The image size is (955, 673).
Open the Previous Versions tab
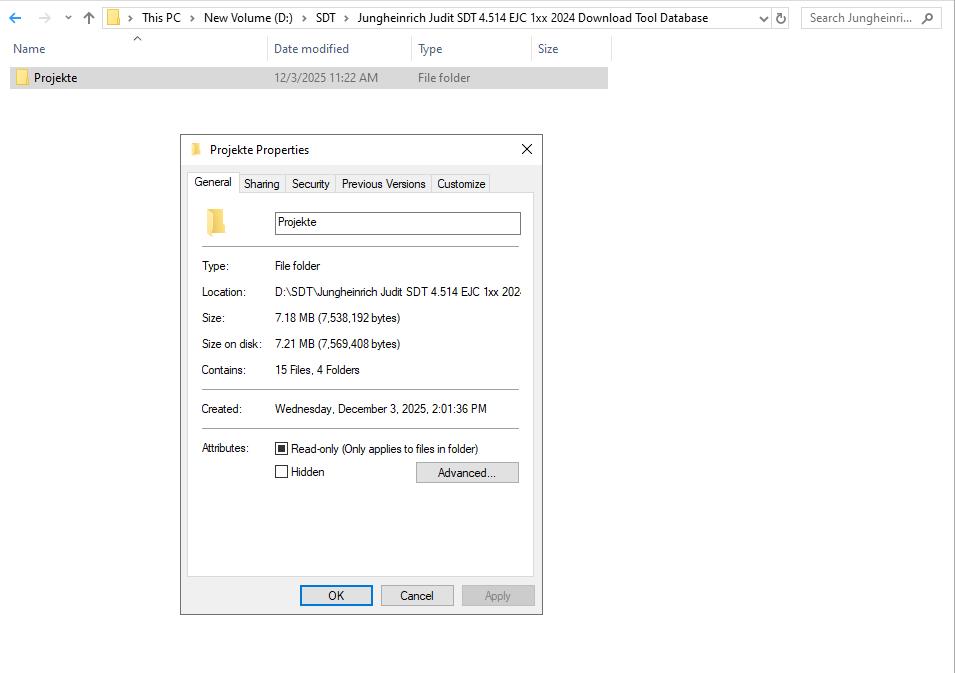tap(384, 184)
